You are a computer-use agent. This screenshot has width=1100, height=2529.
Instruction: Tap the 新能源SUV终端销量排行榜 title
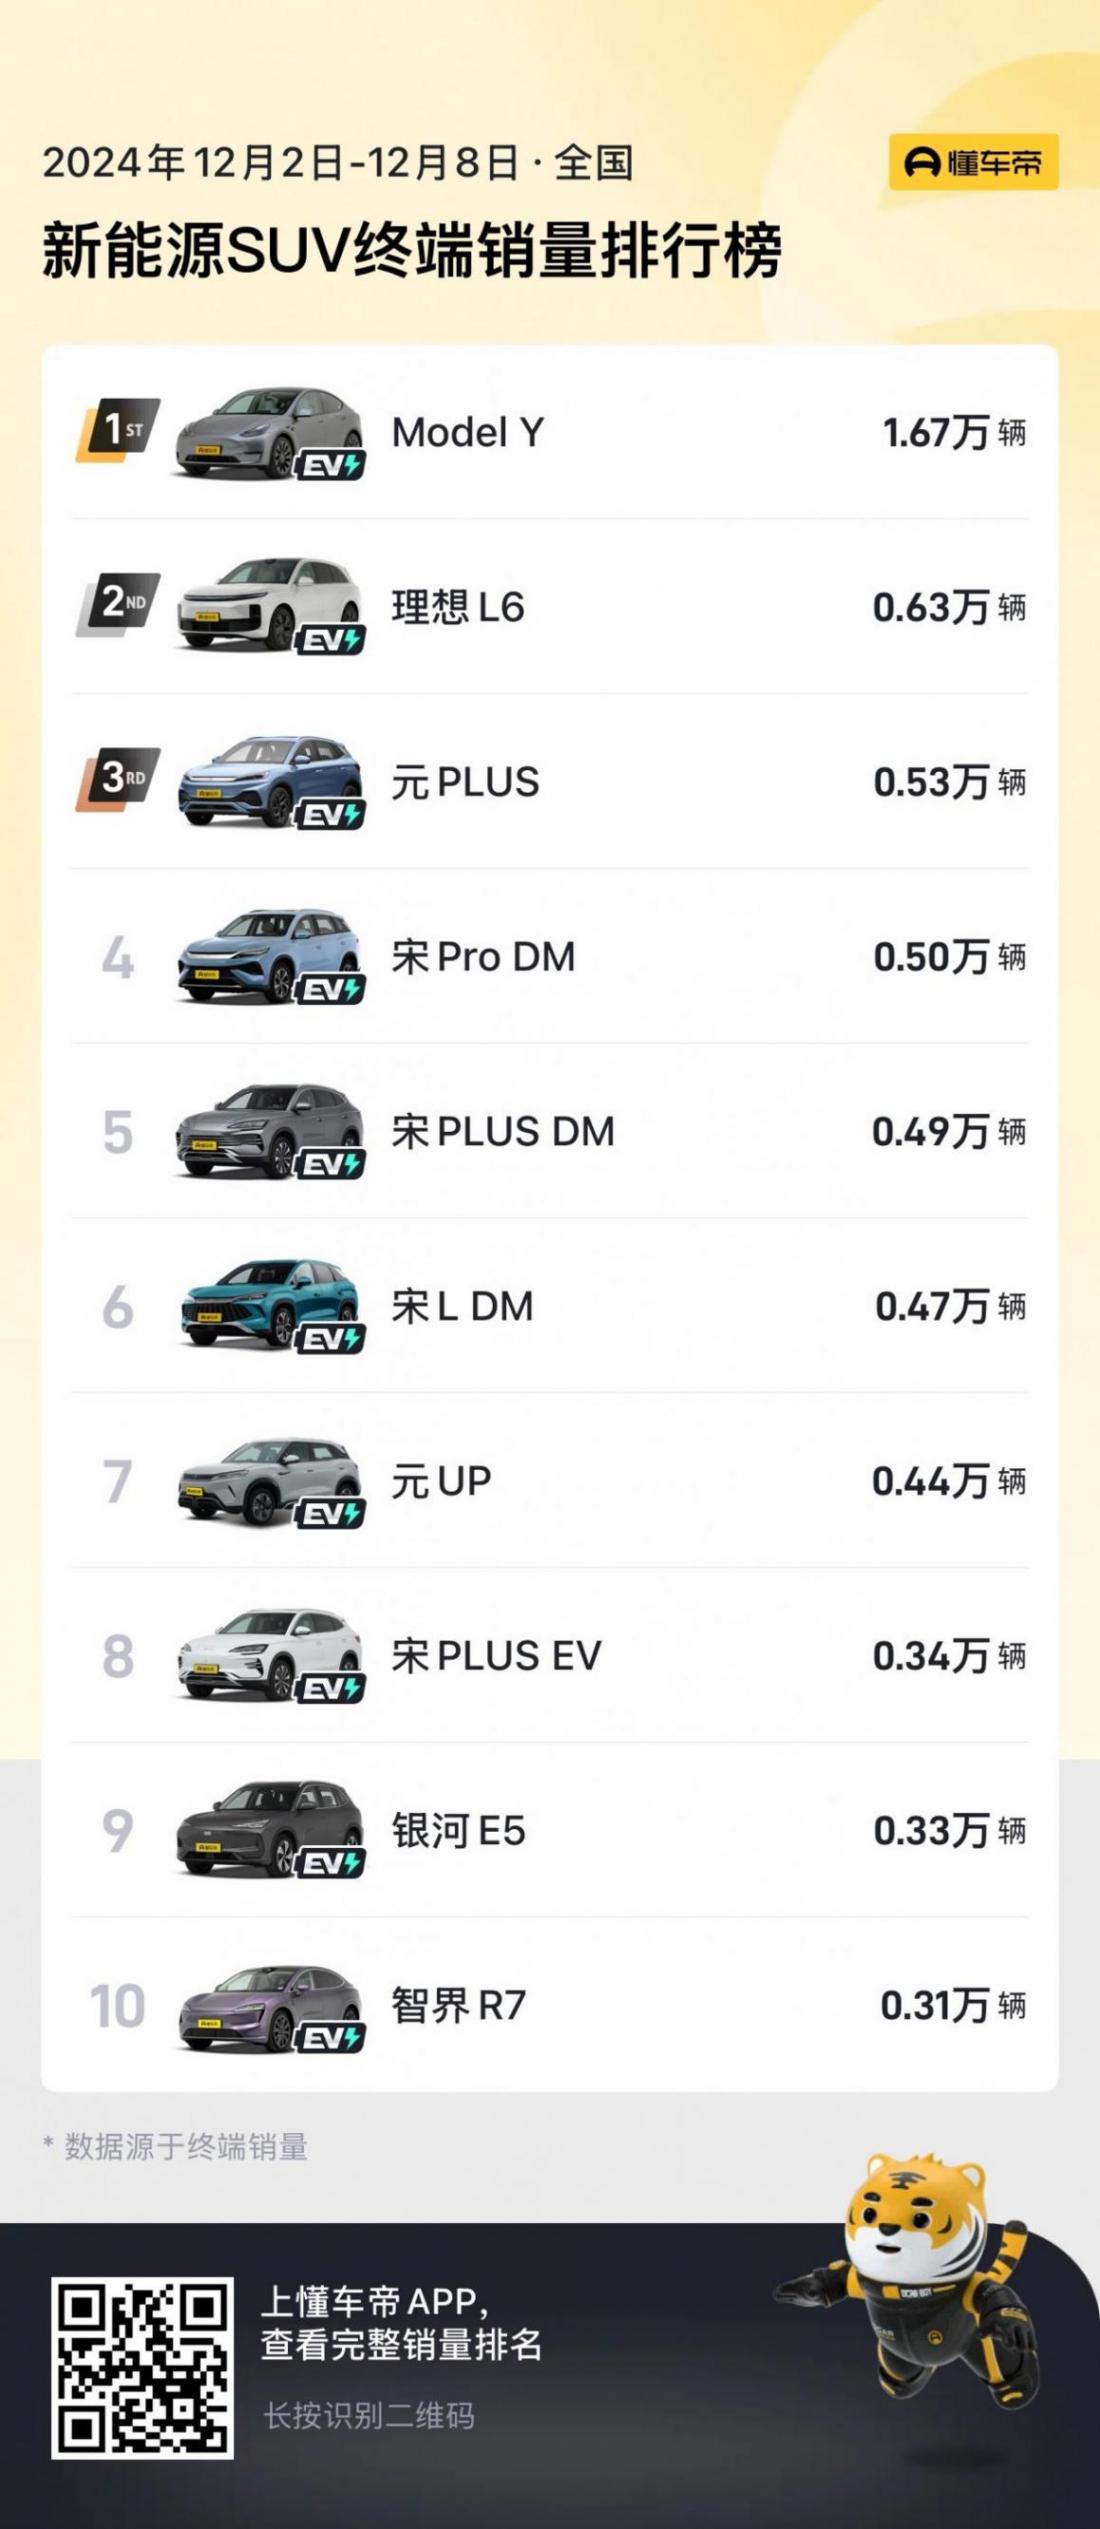(411, 250)
